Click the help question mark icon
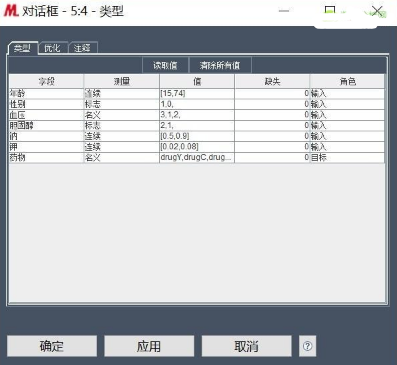This screenshot has height=365, width=397. [x=307, y=346]
